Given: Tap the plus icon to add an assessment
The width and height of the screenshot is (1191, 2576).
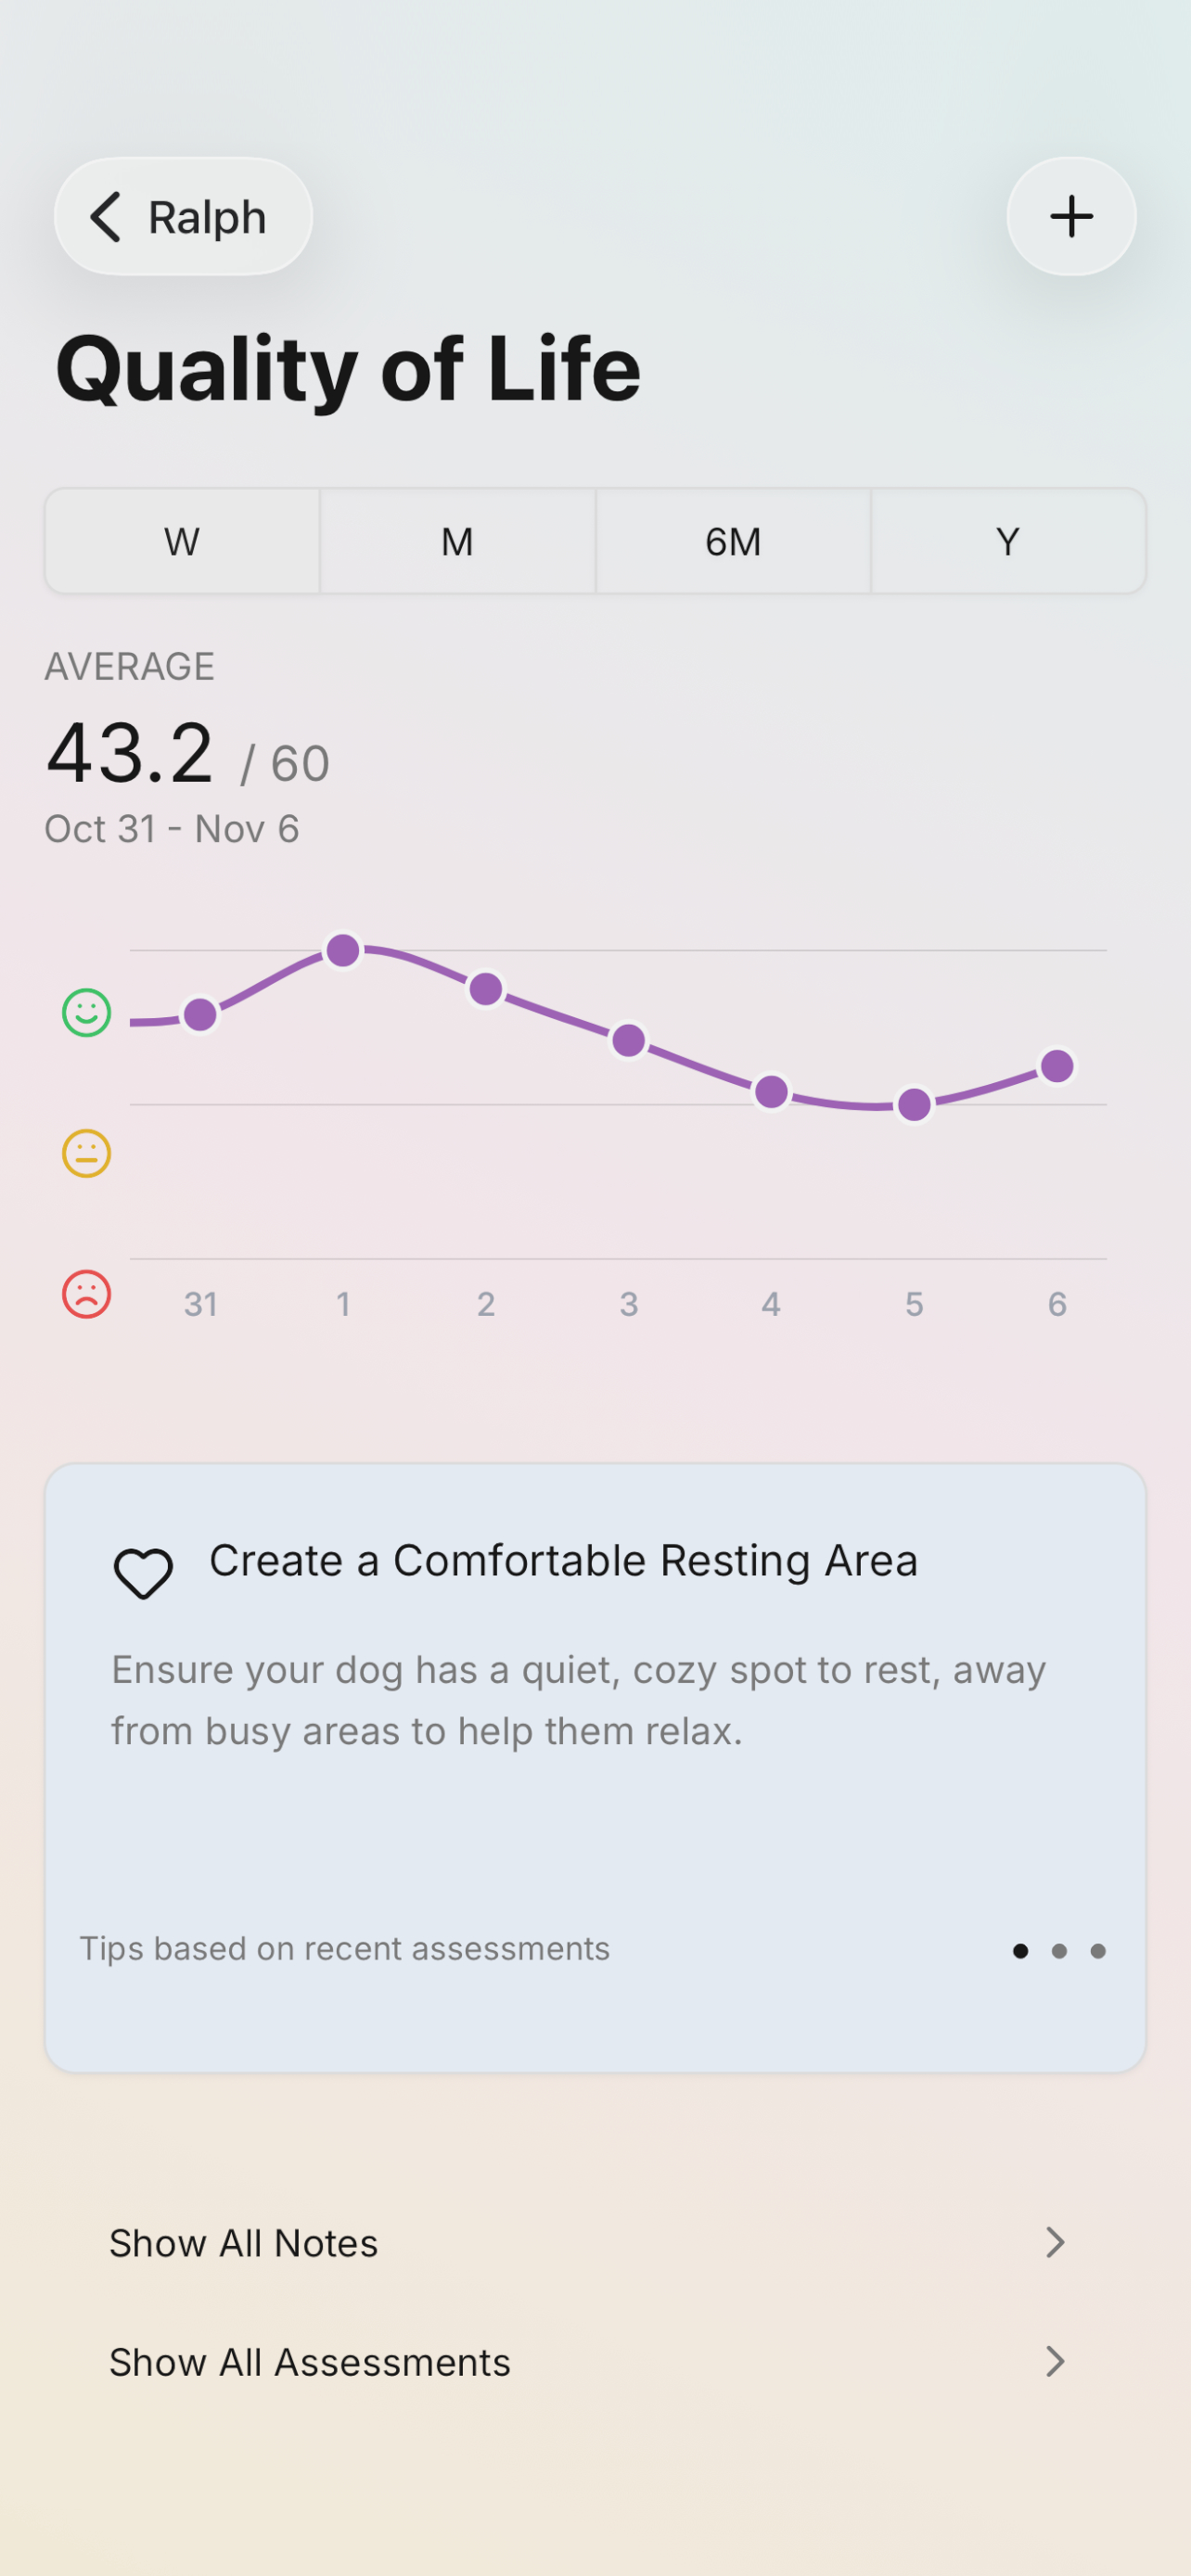Looking at the screenshot, I should 1071,216.
